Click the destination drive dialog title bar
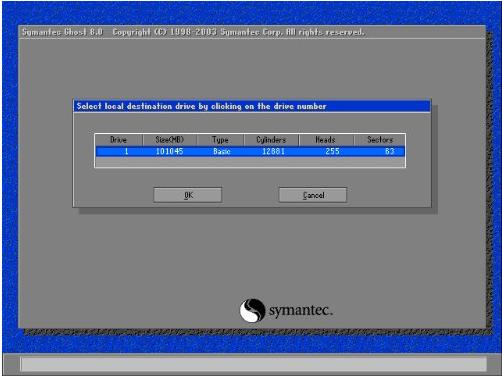This screenshot has height=376, width=502. [x=252, y=106]
